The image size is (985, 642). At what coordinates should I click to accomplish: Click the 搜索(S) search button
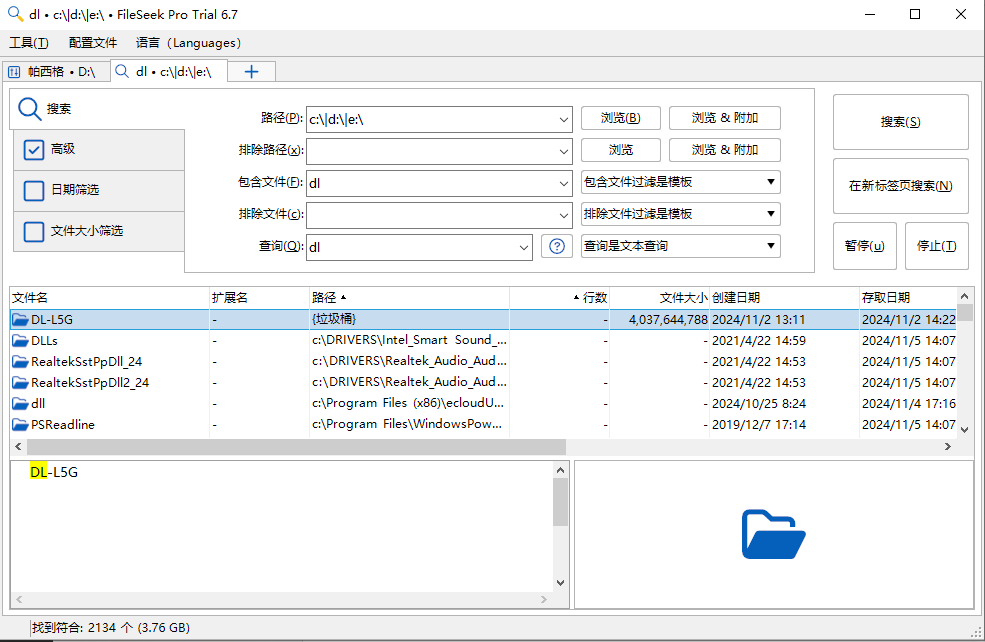point(900,122)
